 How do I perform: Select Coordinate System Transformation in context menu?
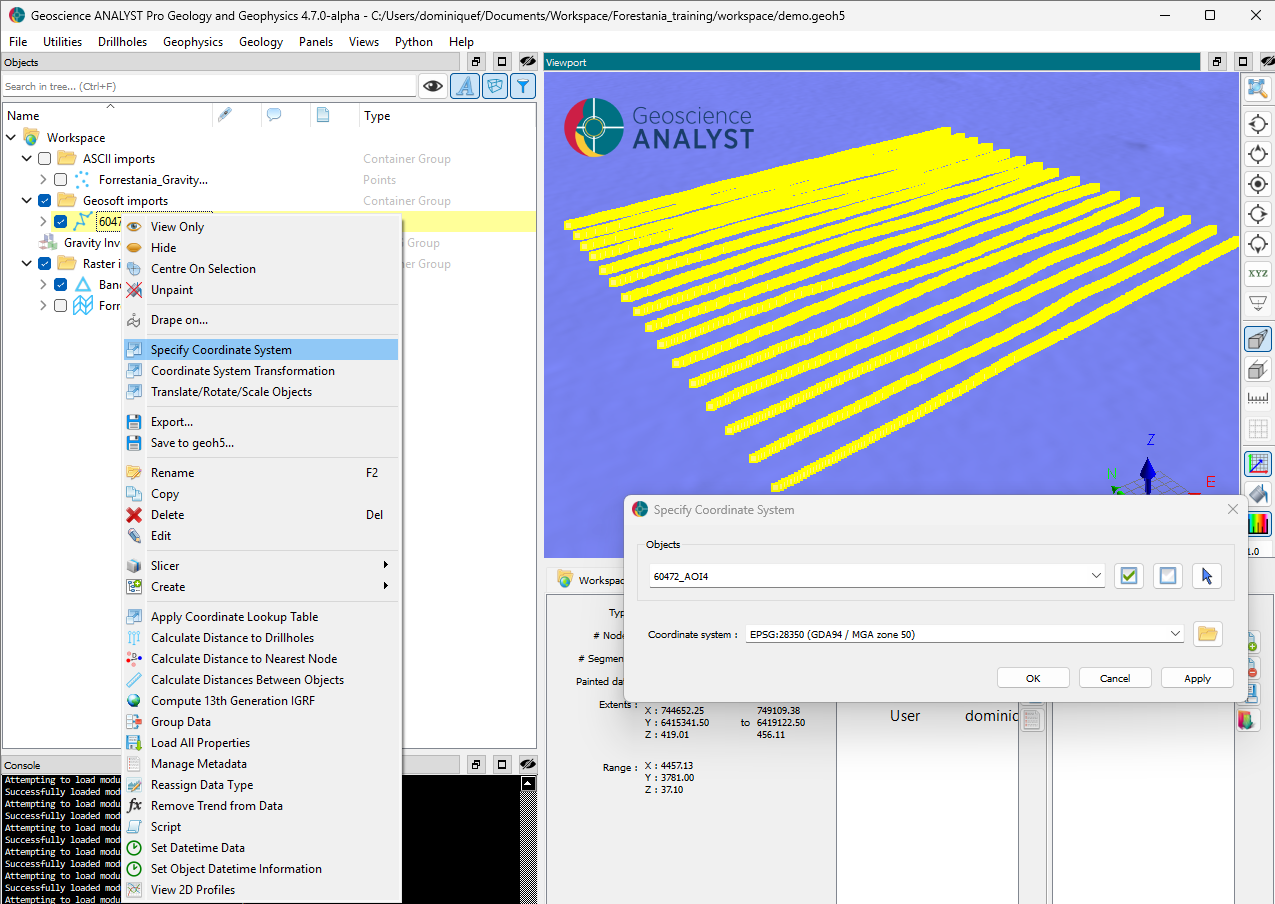coord(242,371)
